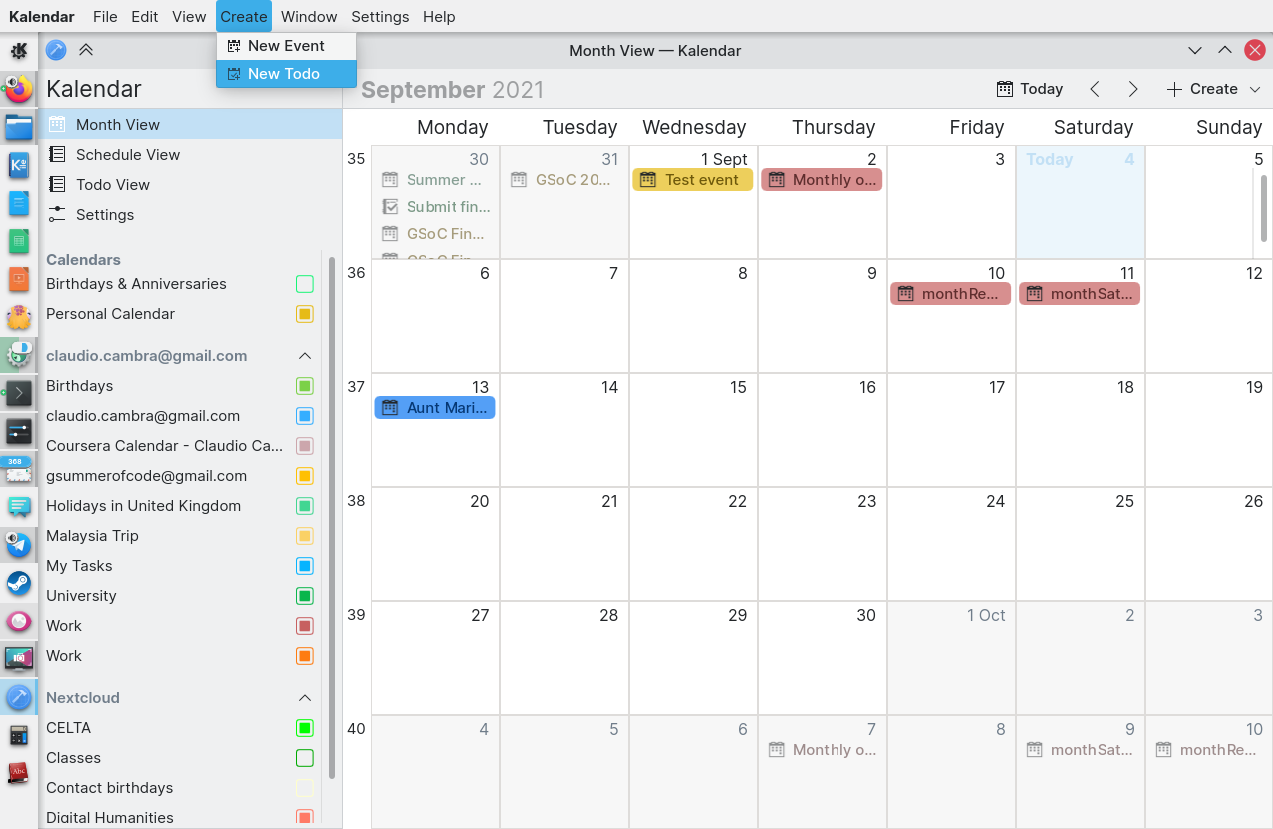This screenshot has height=829, width=1273.
Task: Select New Todo from Create menu
Action: point(286,74)
